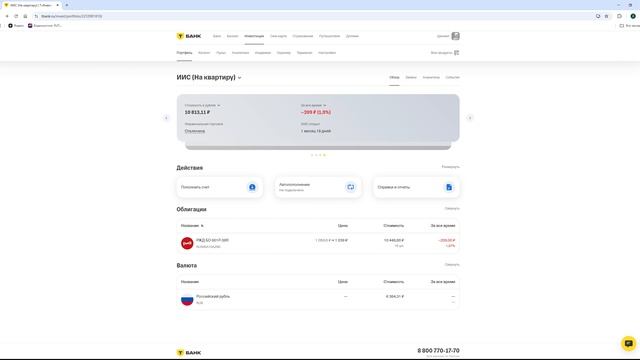
Task: Expand the Действия section
Action: (451, 167)
